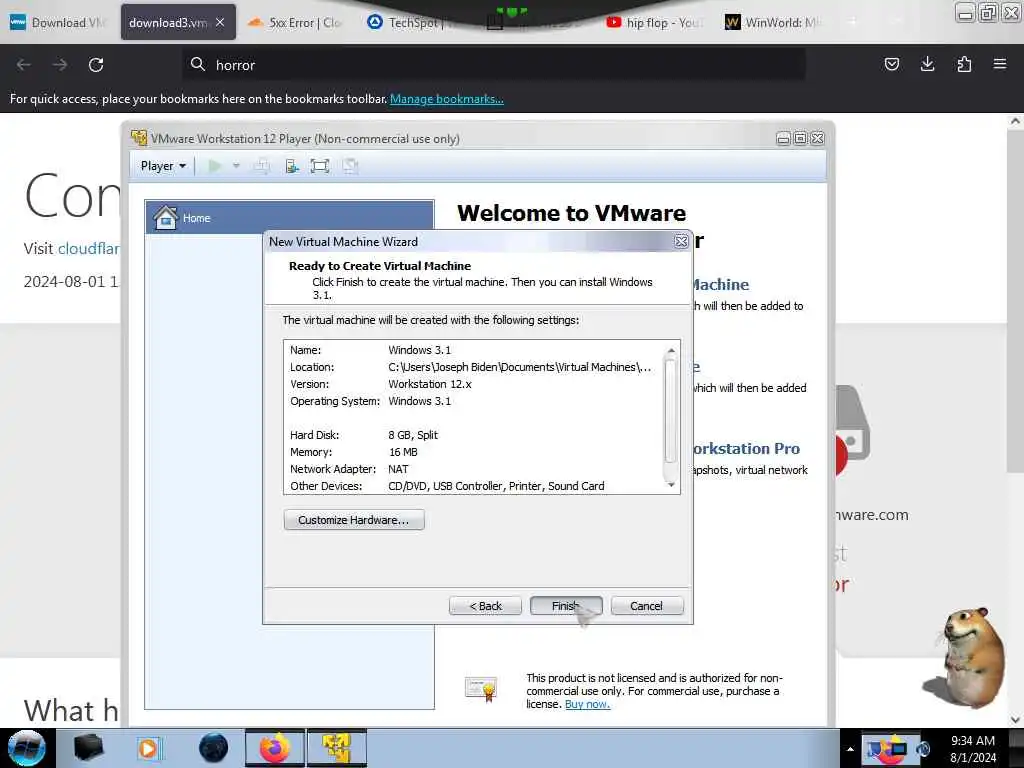1024x768 pixels.
Task: Switch to the Download VMware browser tab
Action: click(59, 22)
